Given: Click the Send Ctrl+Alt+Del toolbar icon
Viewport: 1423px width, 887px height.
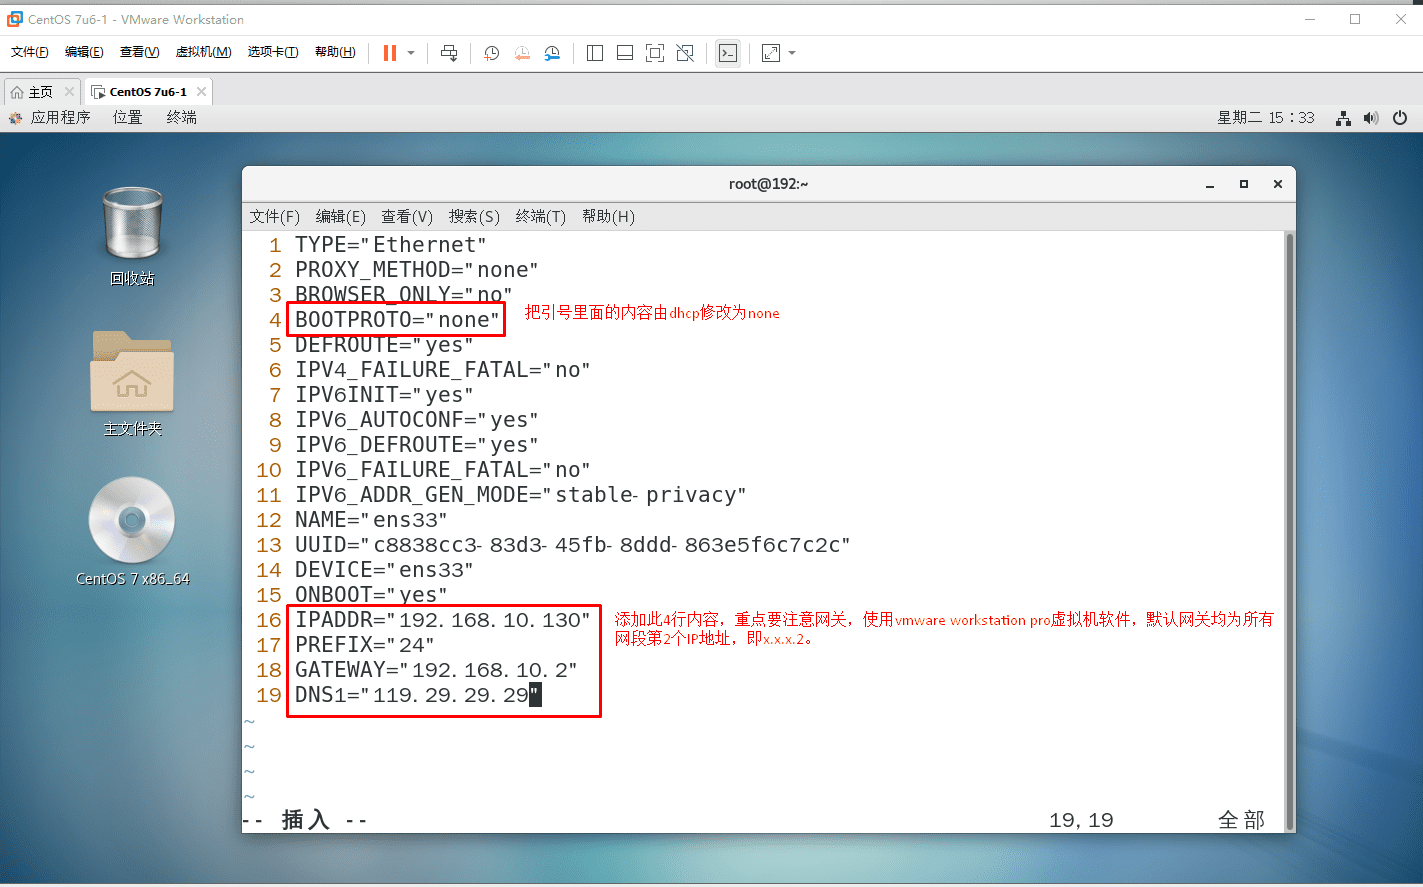Looking at the screenshot, I should click(449, 53).
